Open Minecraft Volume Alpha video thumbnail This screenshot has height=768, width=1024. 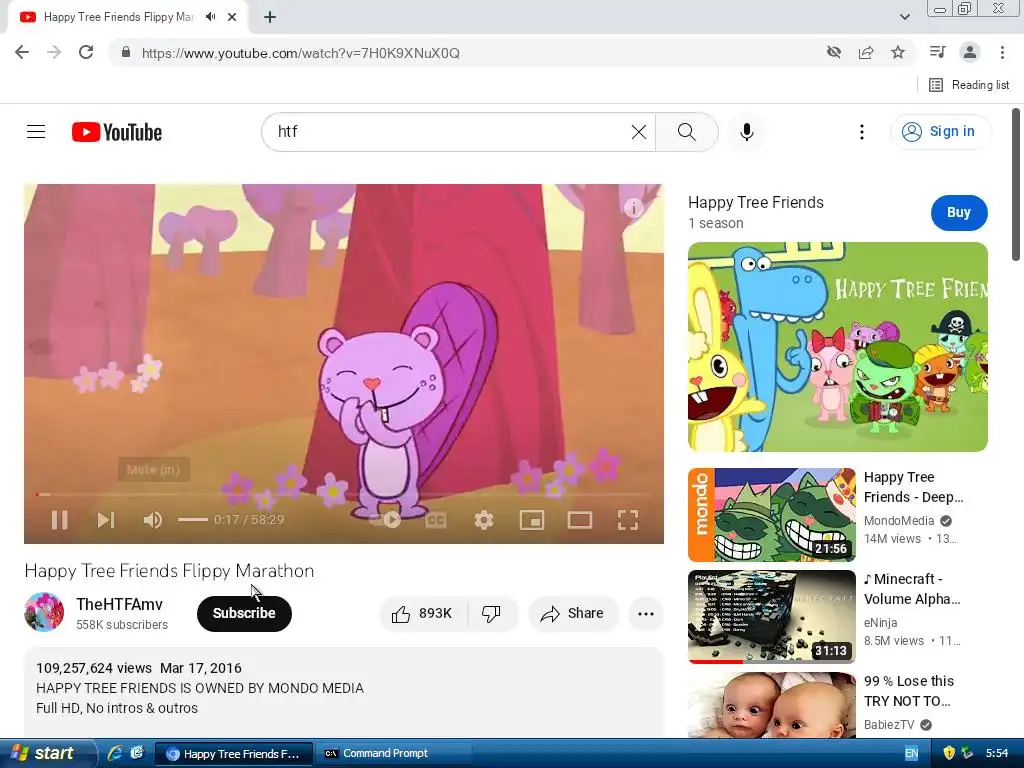pyautogui.click(x=772, y=616)
